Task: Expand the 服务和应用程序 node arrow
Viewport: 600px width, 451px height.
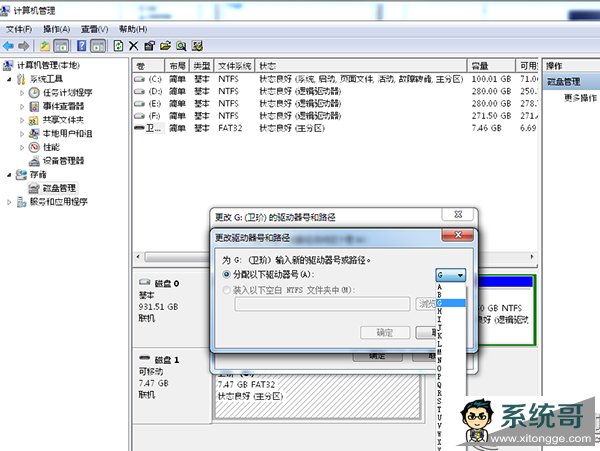Action: click(9, 202)
